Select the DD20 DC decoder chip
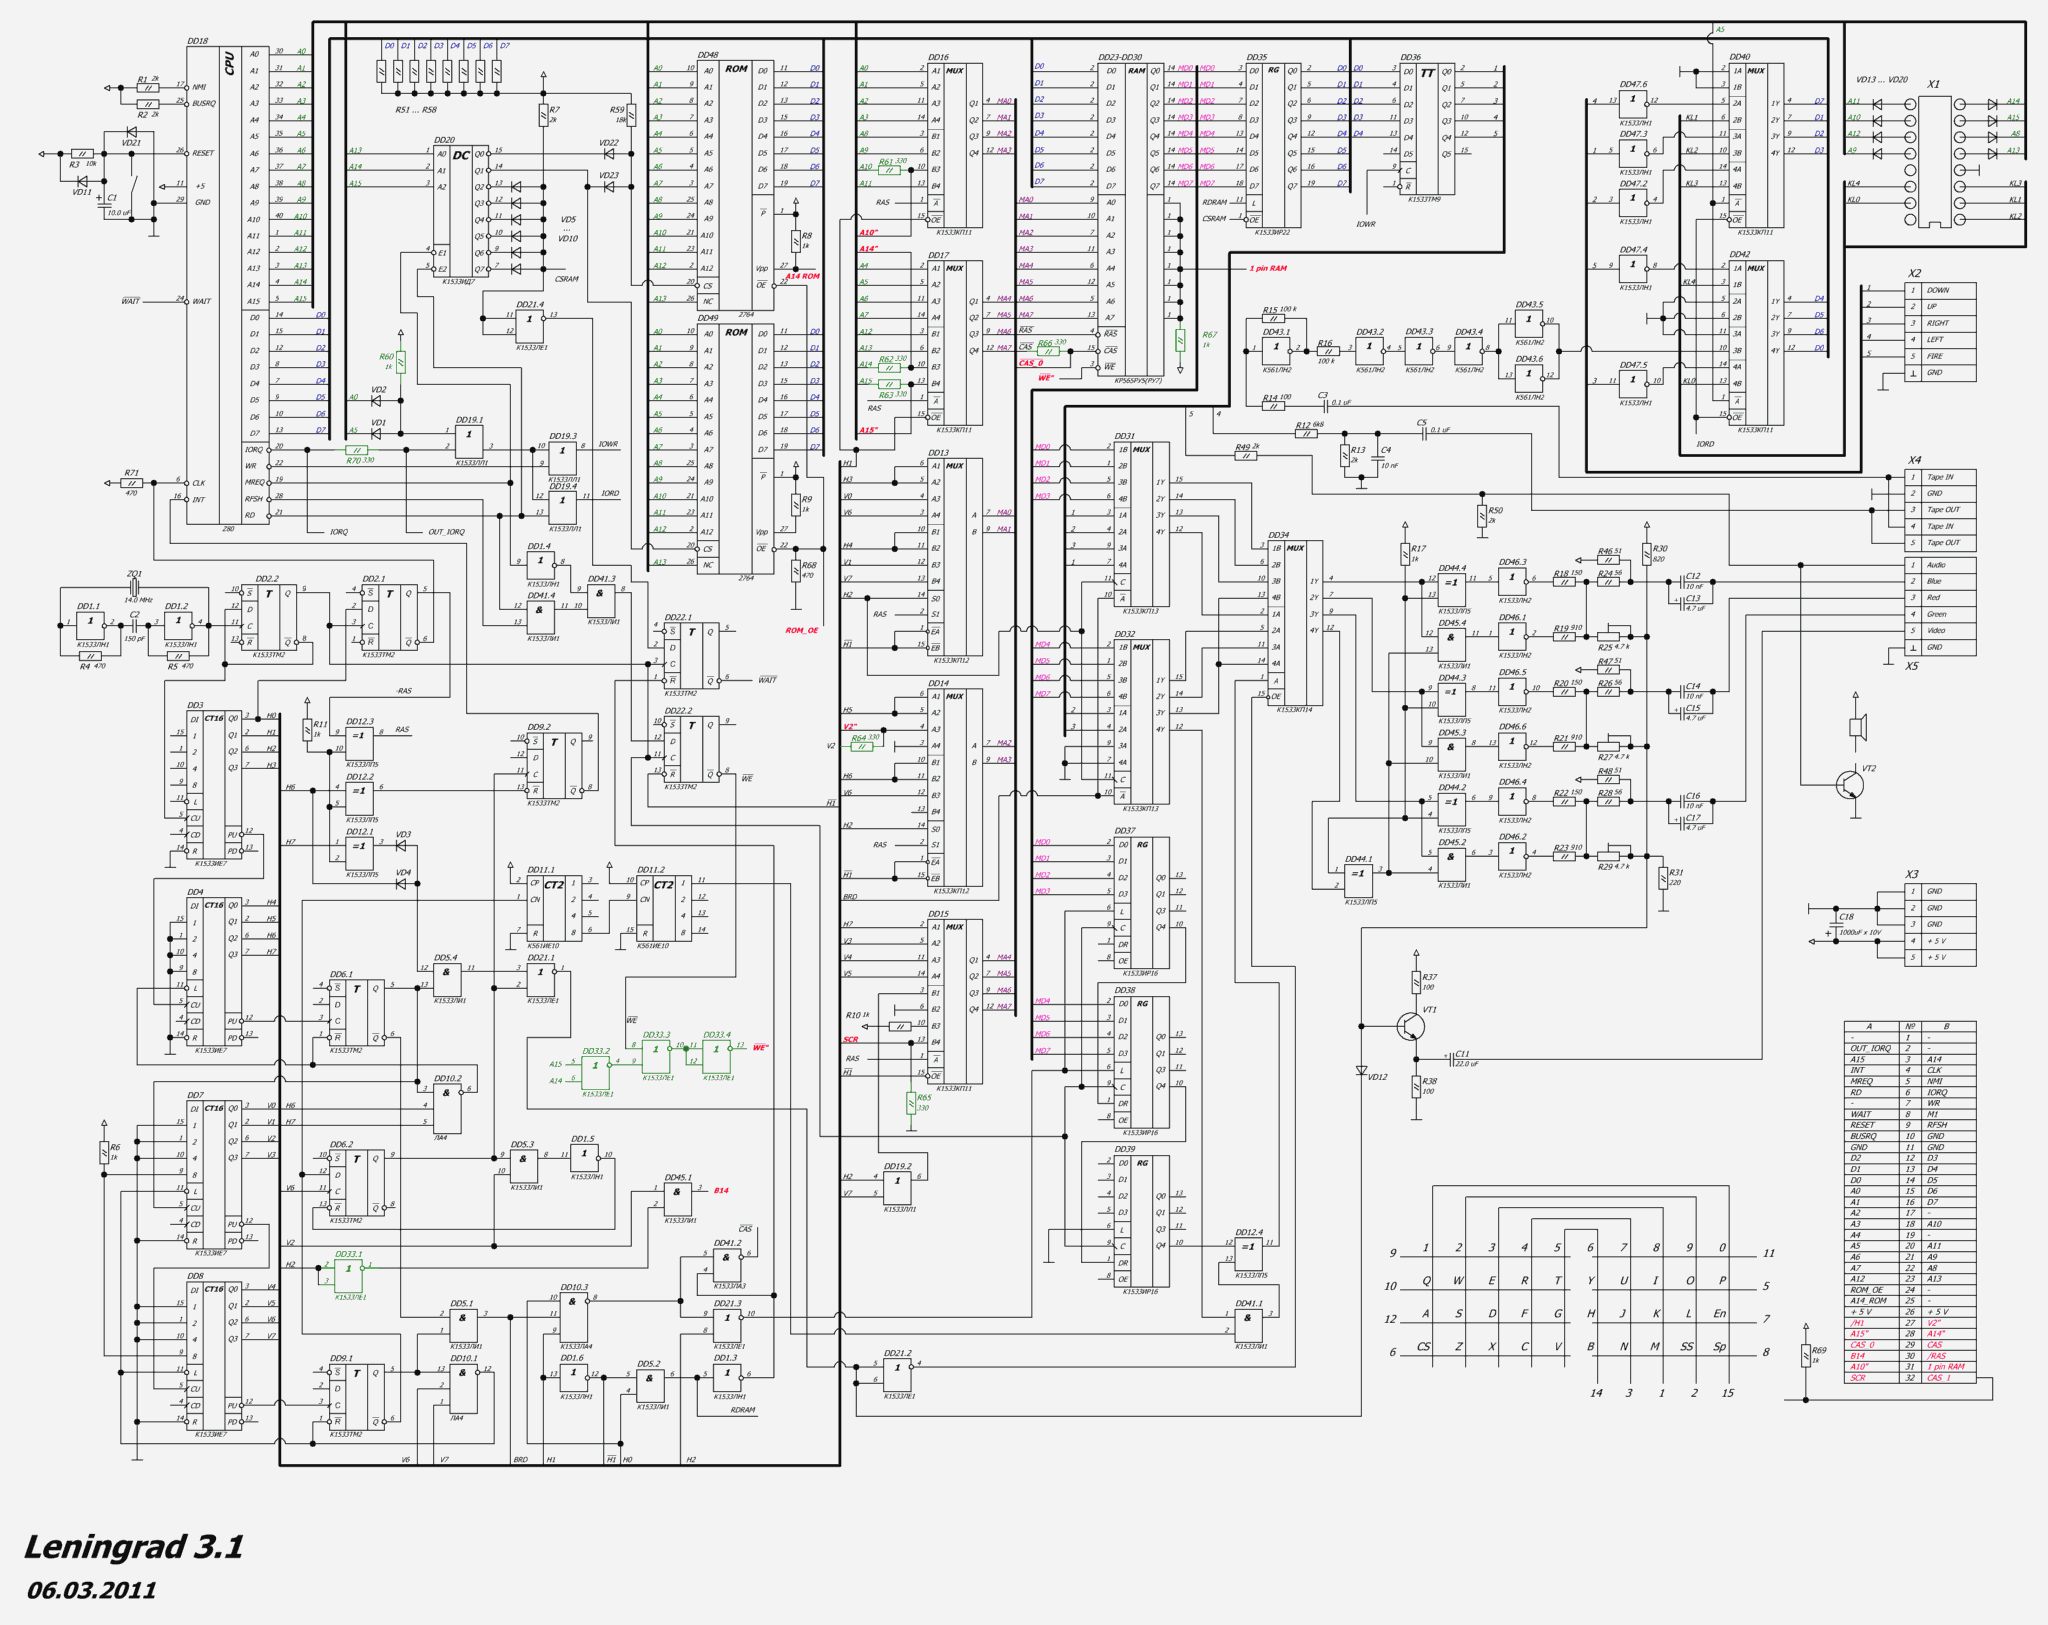Image resolution: width=2048 pixels, height=1625 pixels. [x=461, y=210]
